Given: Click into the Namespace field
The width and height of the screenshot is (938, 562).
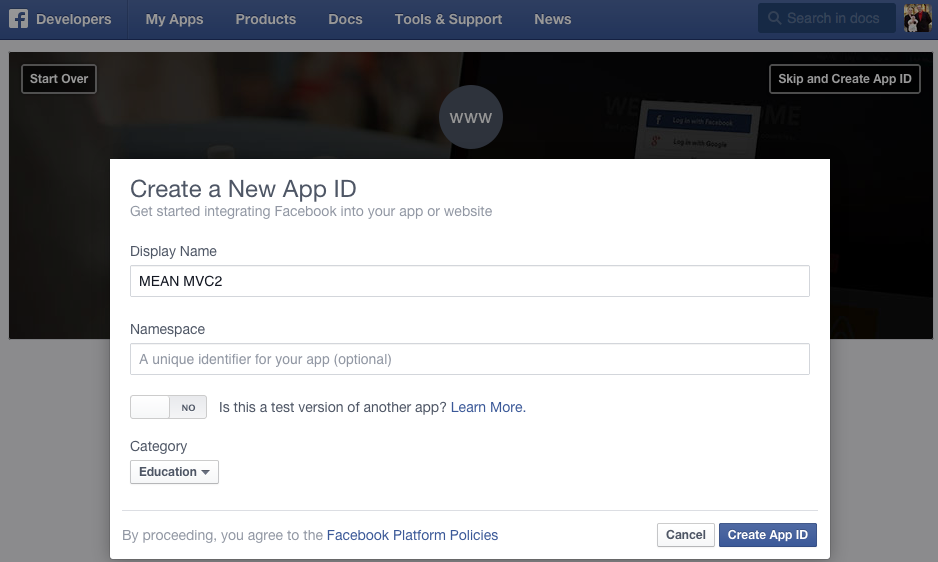Looking at the screenshot, I should click(470, 359).
